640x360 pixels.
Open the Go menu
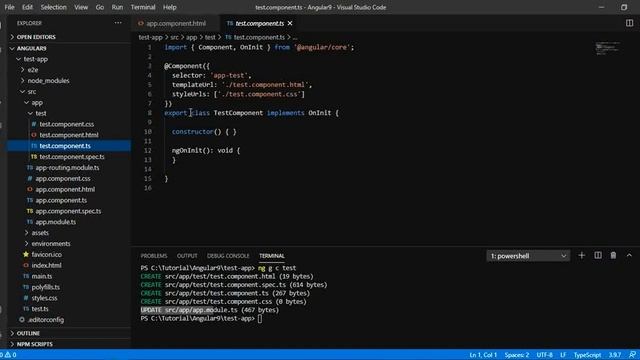click(x=100, y=7)
